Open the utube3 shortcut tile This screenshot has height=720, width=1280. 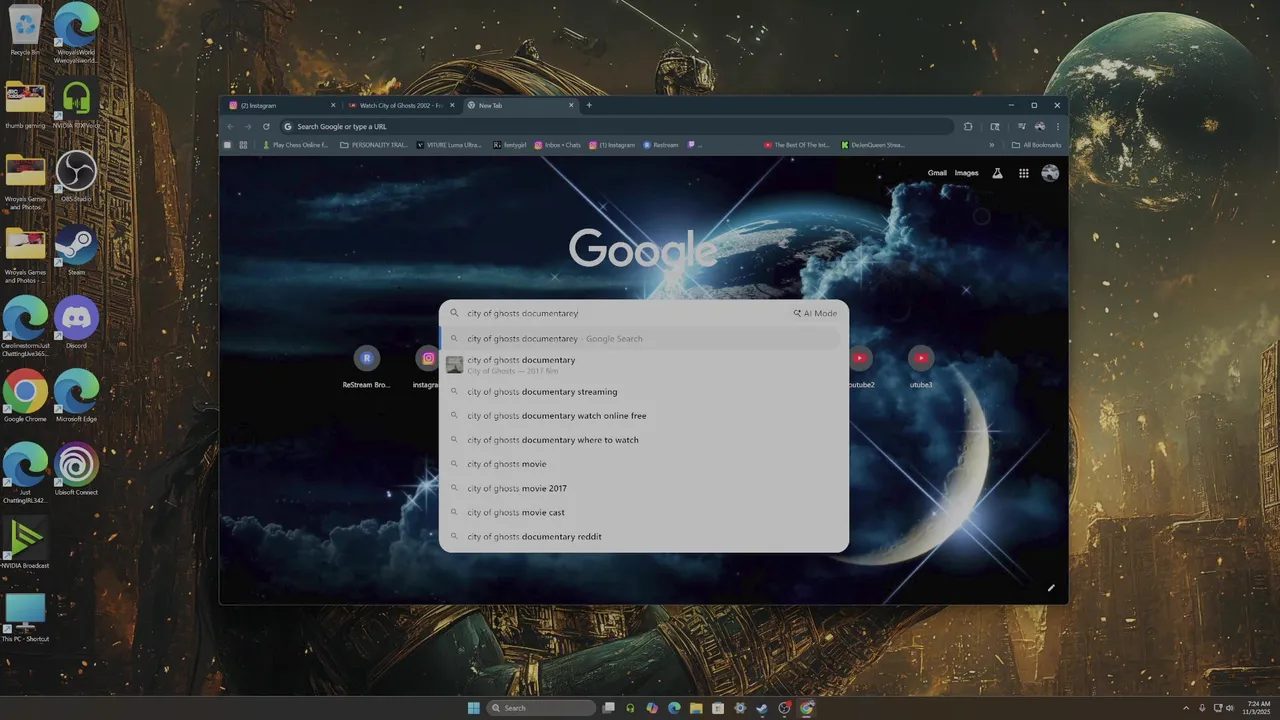(x=921, y=366)
